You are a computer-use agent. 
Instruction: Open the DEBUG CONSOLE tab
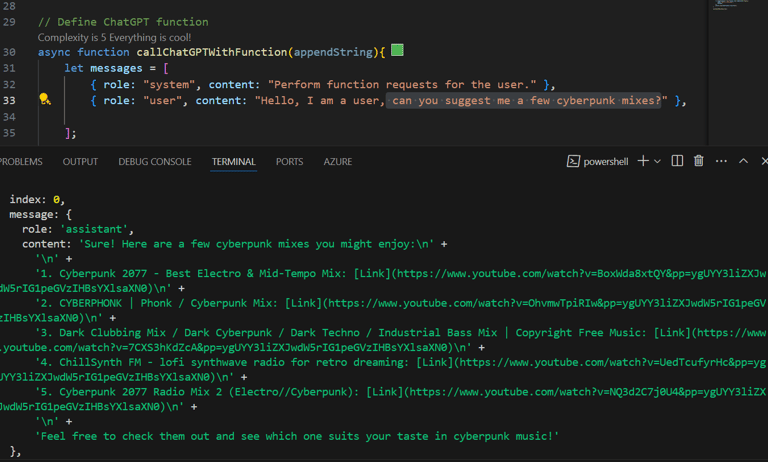click(155, 162)
